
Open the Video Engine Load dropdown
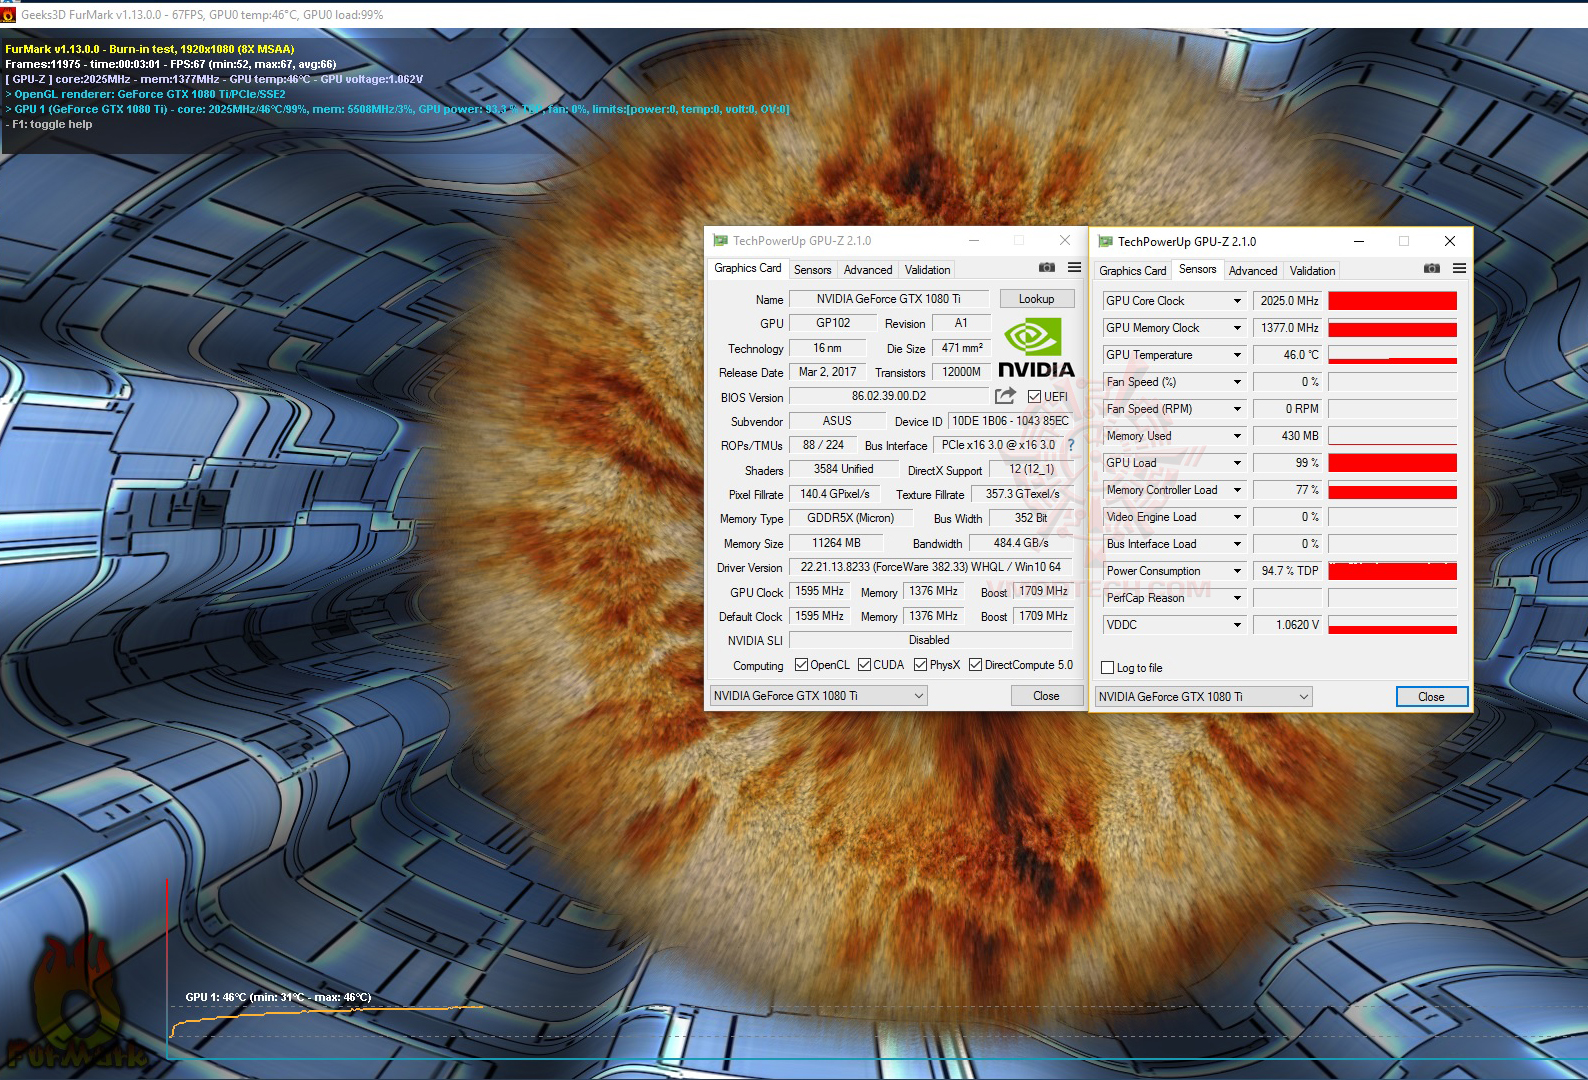point(1237,517)
